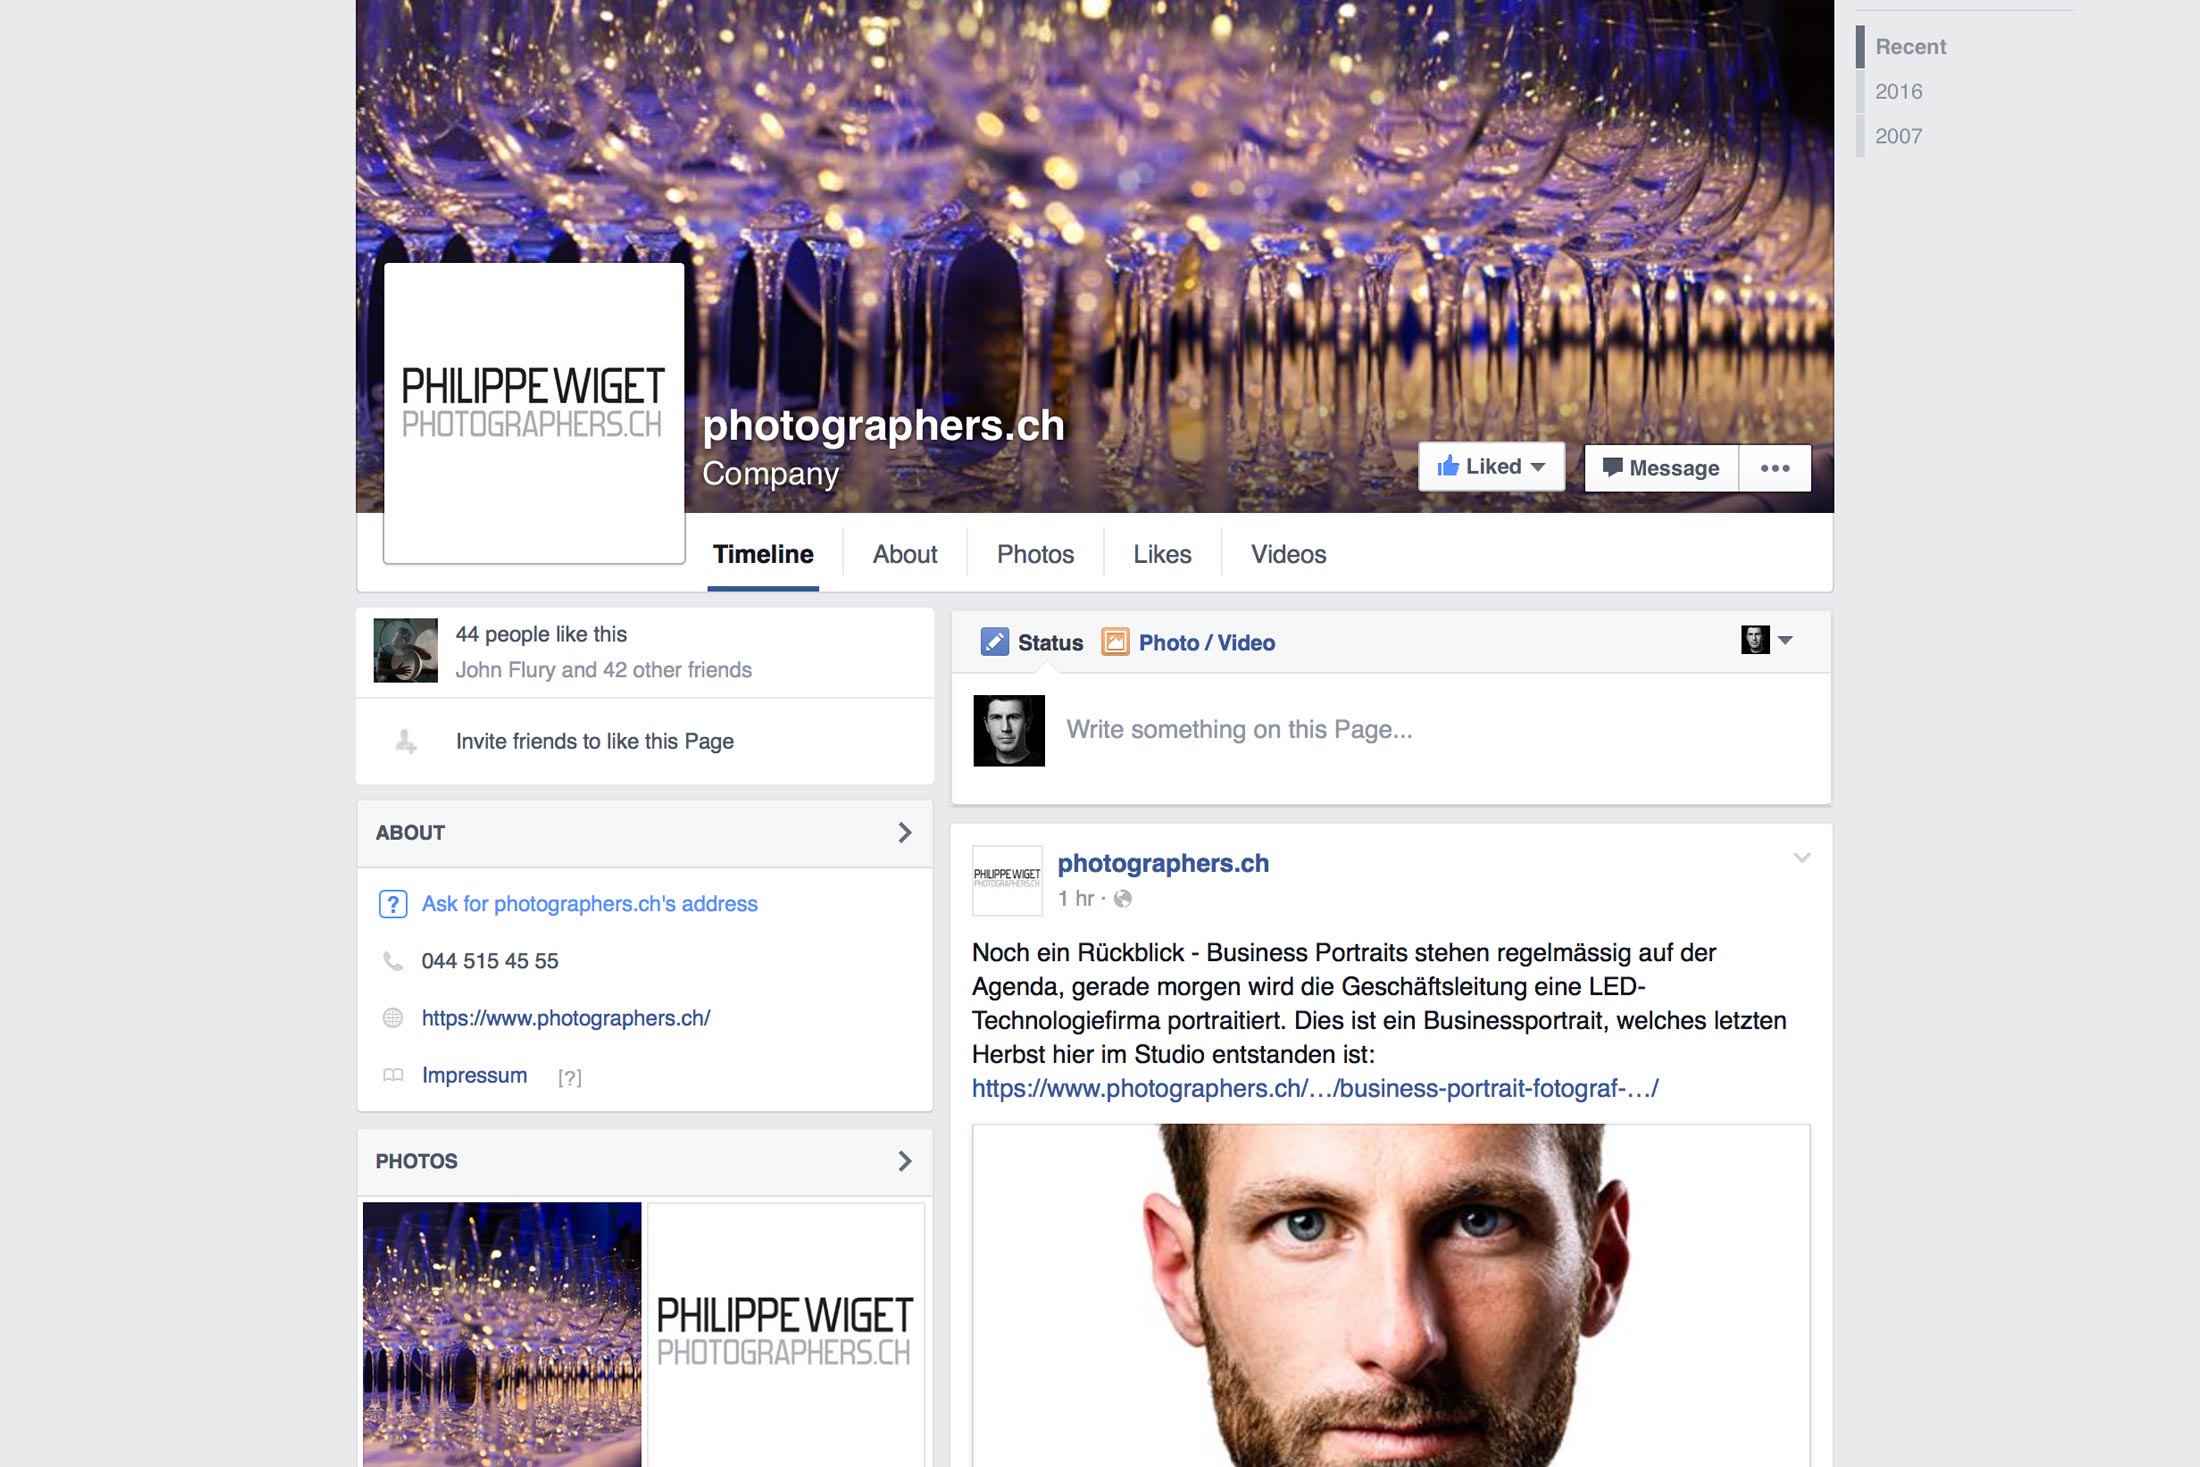Image resolution: width=2200 pixels, height=1467 pixels.
Task: Open the three-dots more options button
Action: click(1775, 468)
